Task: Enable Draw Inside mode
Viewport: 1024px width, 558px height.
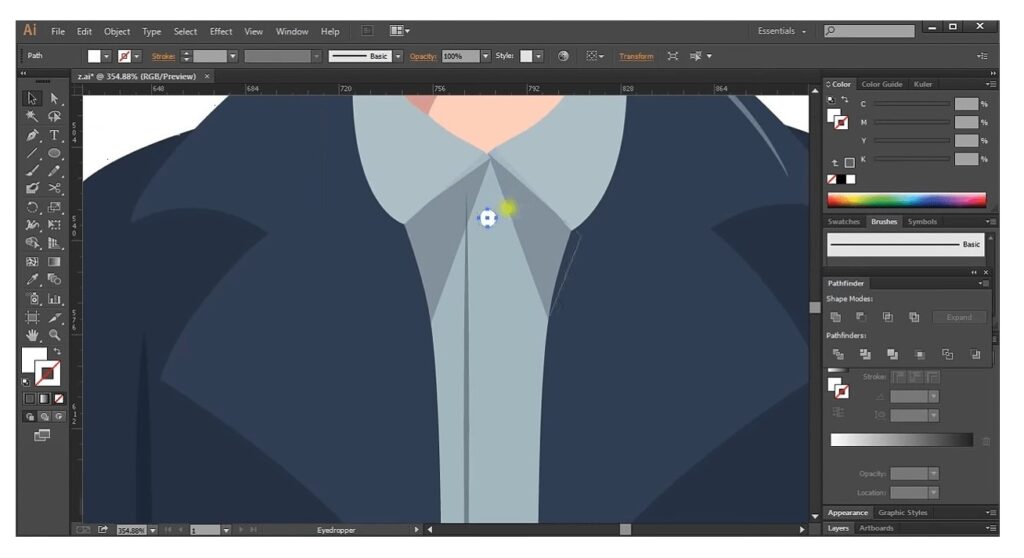Action: pyautogui.click(x=59, y=417)
